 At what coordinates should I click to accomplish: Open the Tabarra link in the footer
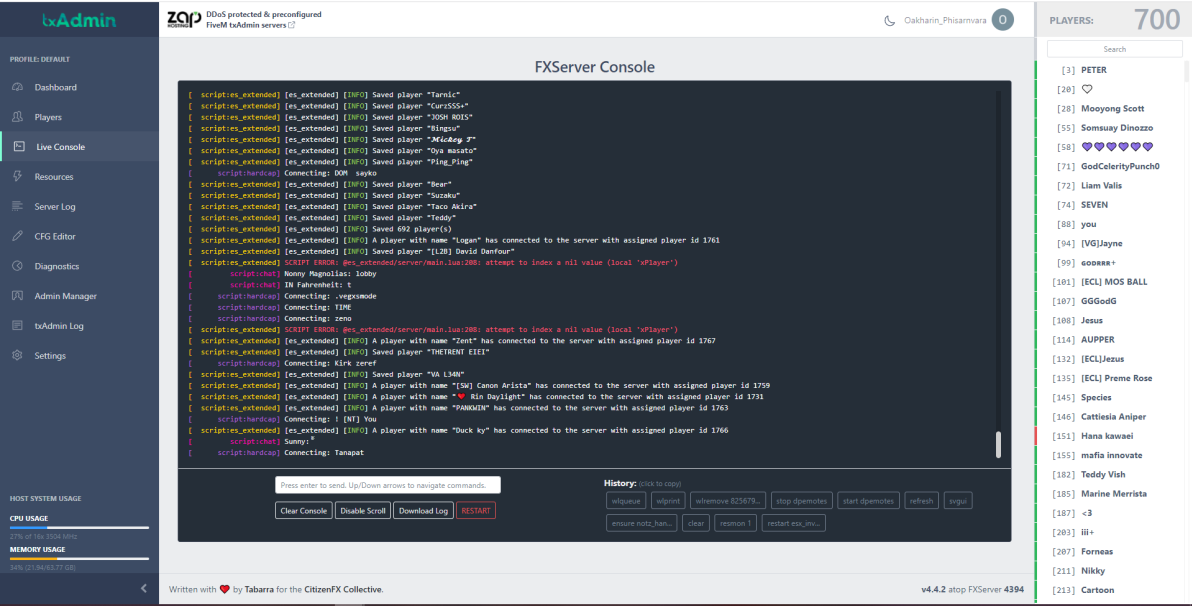point(258,589)
